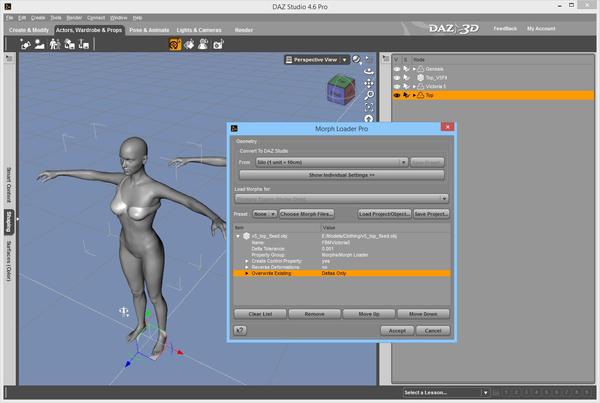Toggle selectable arrow for the Top node
The width and height of the screenshot is (600, 403).
(406, 95)
